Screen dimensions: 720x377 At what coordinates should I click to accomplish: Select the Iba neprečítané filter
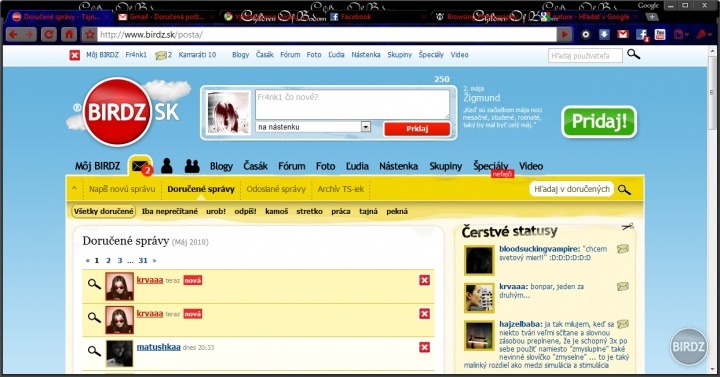pos(170,211)
